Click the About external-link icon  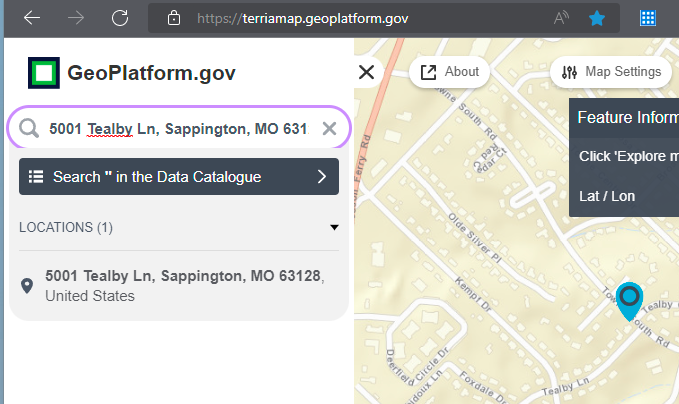[x=428, y=72]
